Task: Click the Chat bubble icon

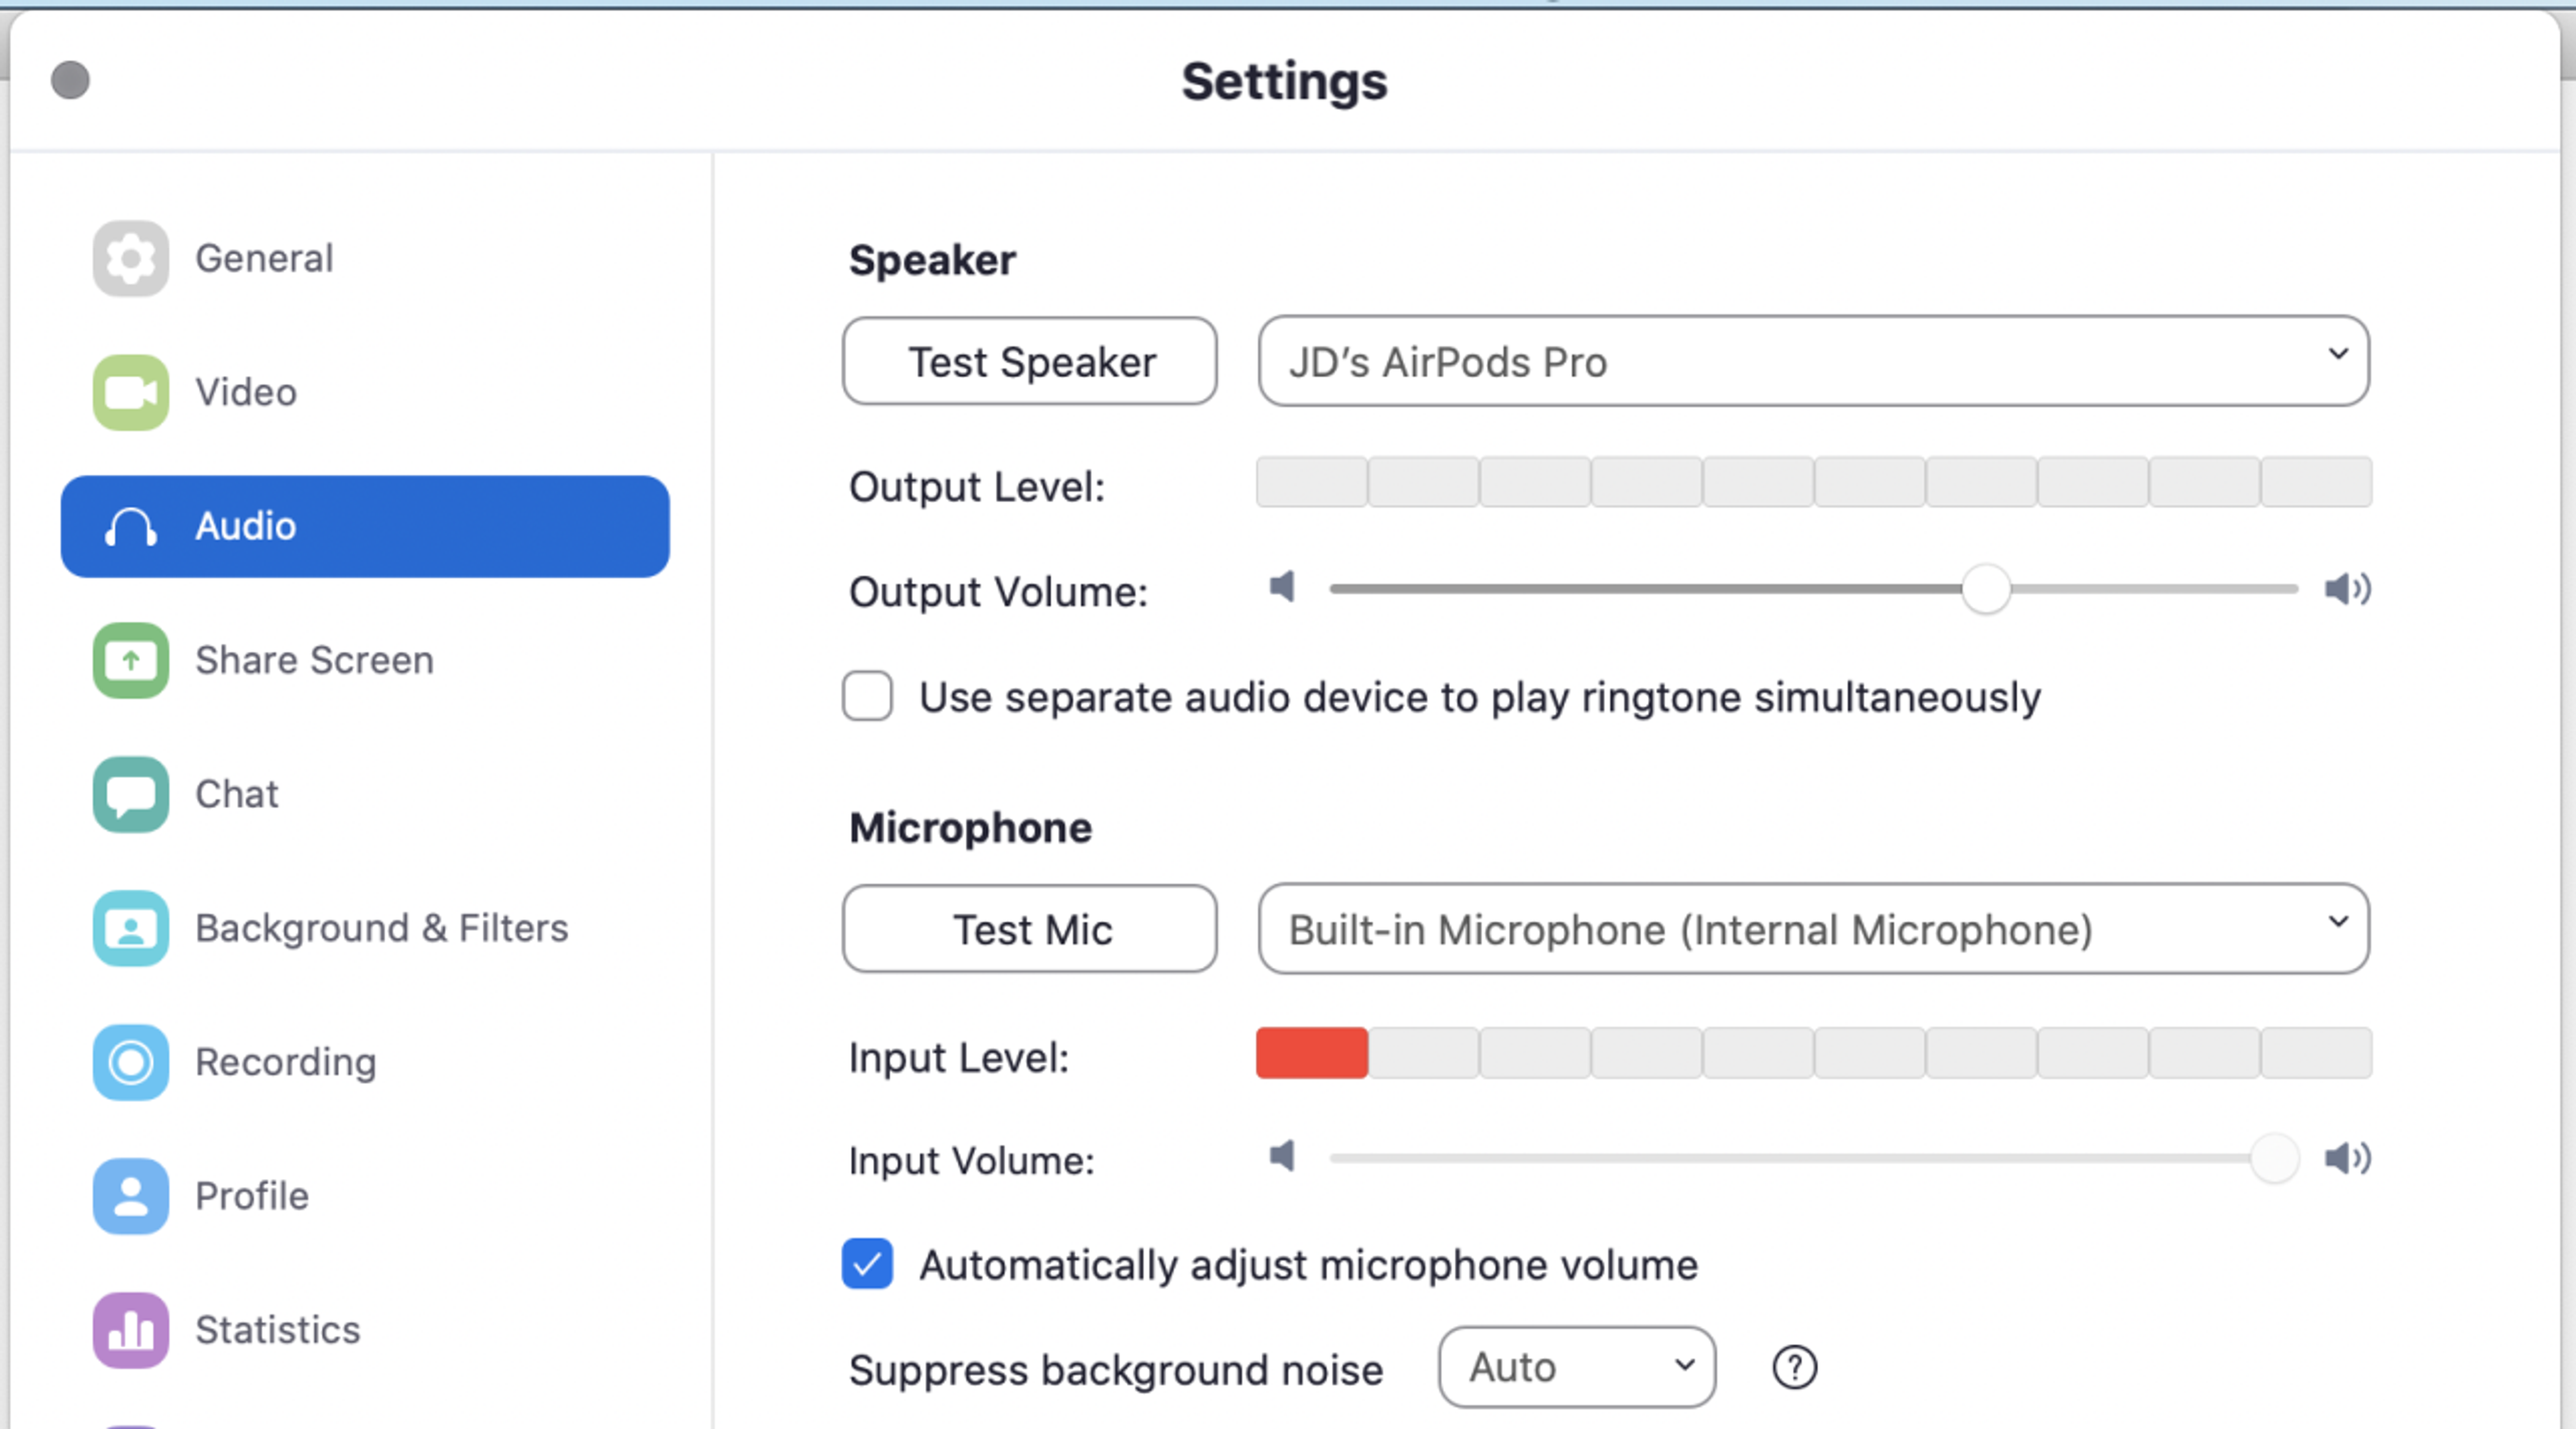Action: (x=130, y=794)
